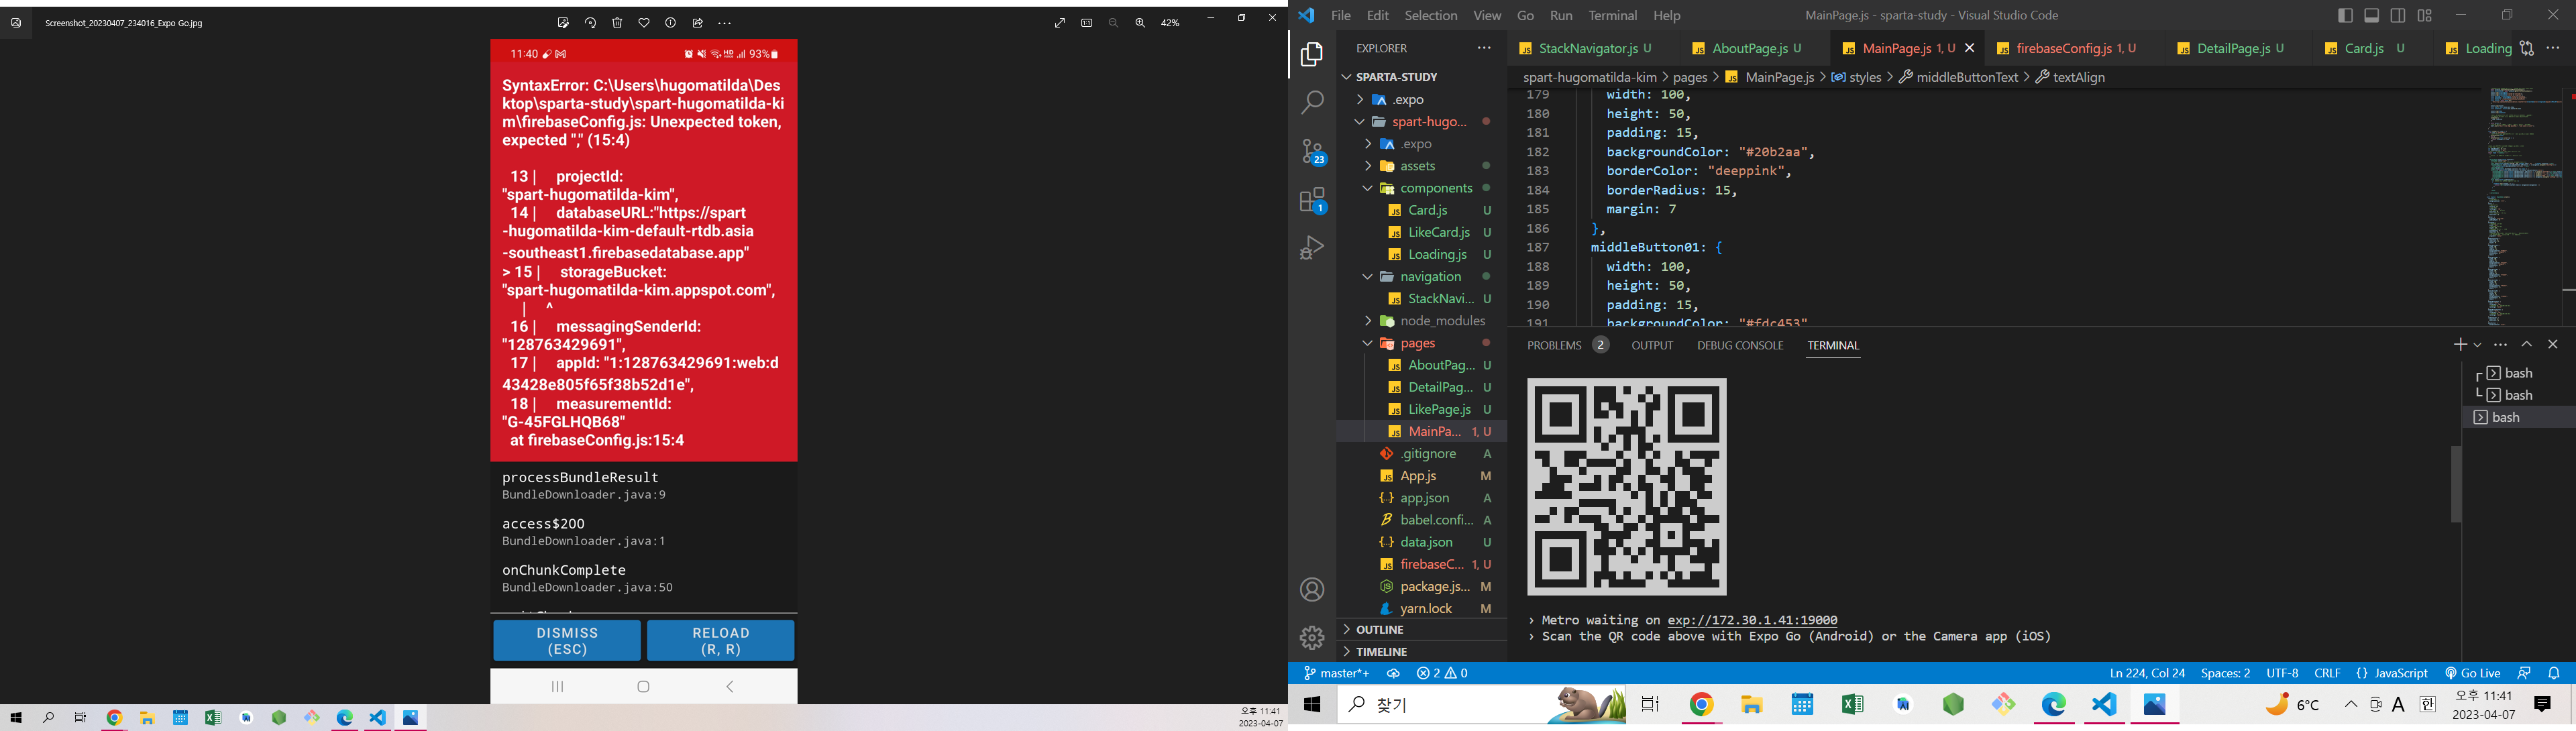Open the Manage gear menu in VS Code
The width and height of the screenshot is (2576, 731).
click(1312, 637)
